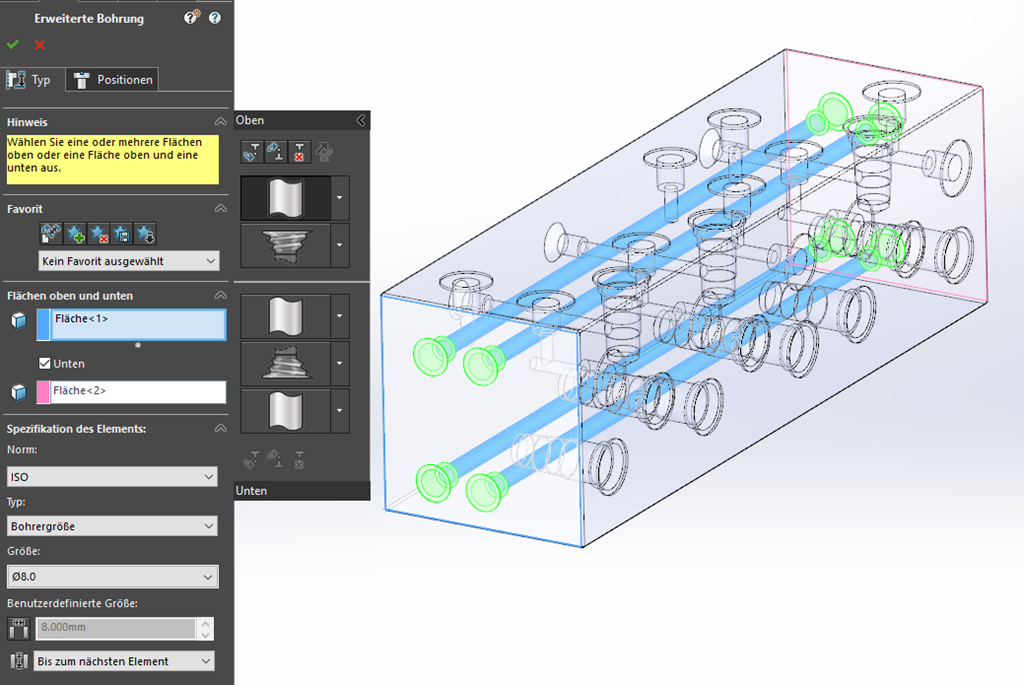Click the face cube icon beside Fläche<2>
Image resolution: width=1024 pixels, height=685 pixels.
19,392
